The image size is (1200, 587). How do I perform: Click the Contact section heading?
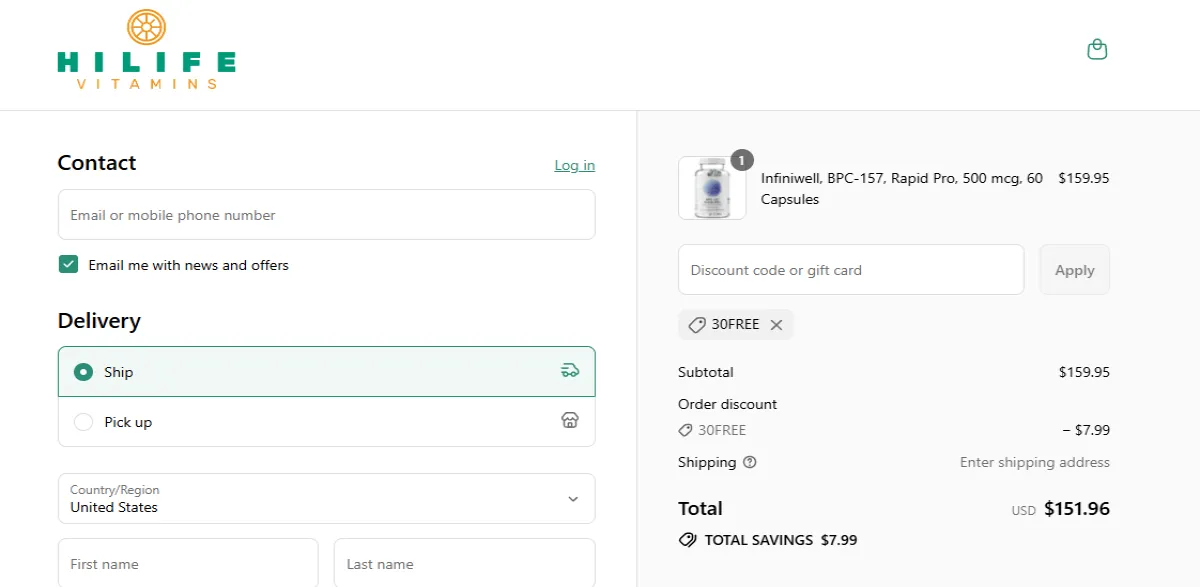[96, 162]
